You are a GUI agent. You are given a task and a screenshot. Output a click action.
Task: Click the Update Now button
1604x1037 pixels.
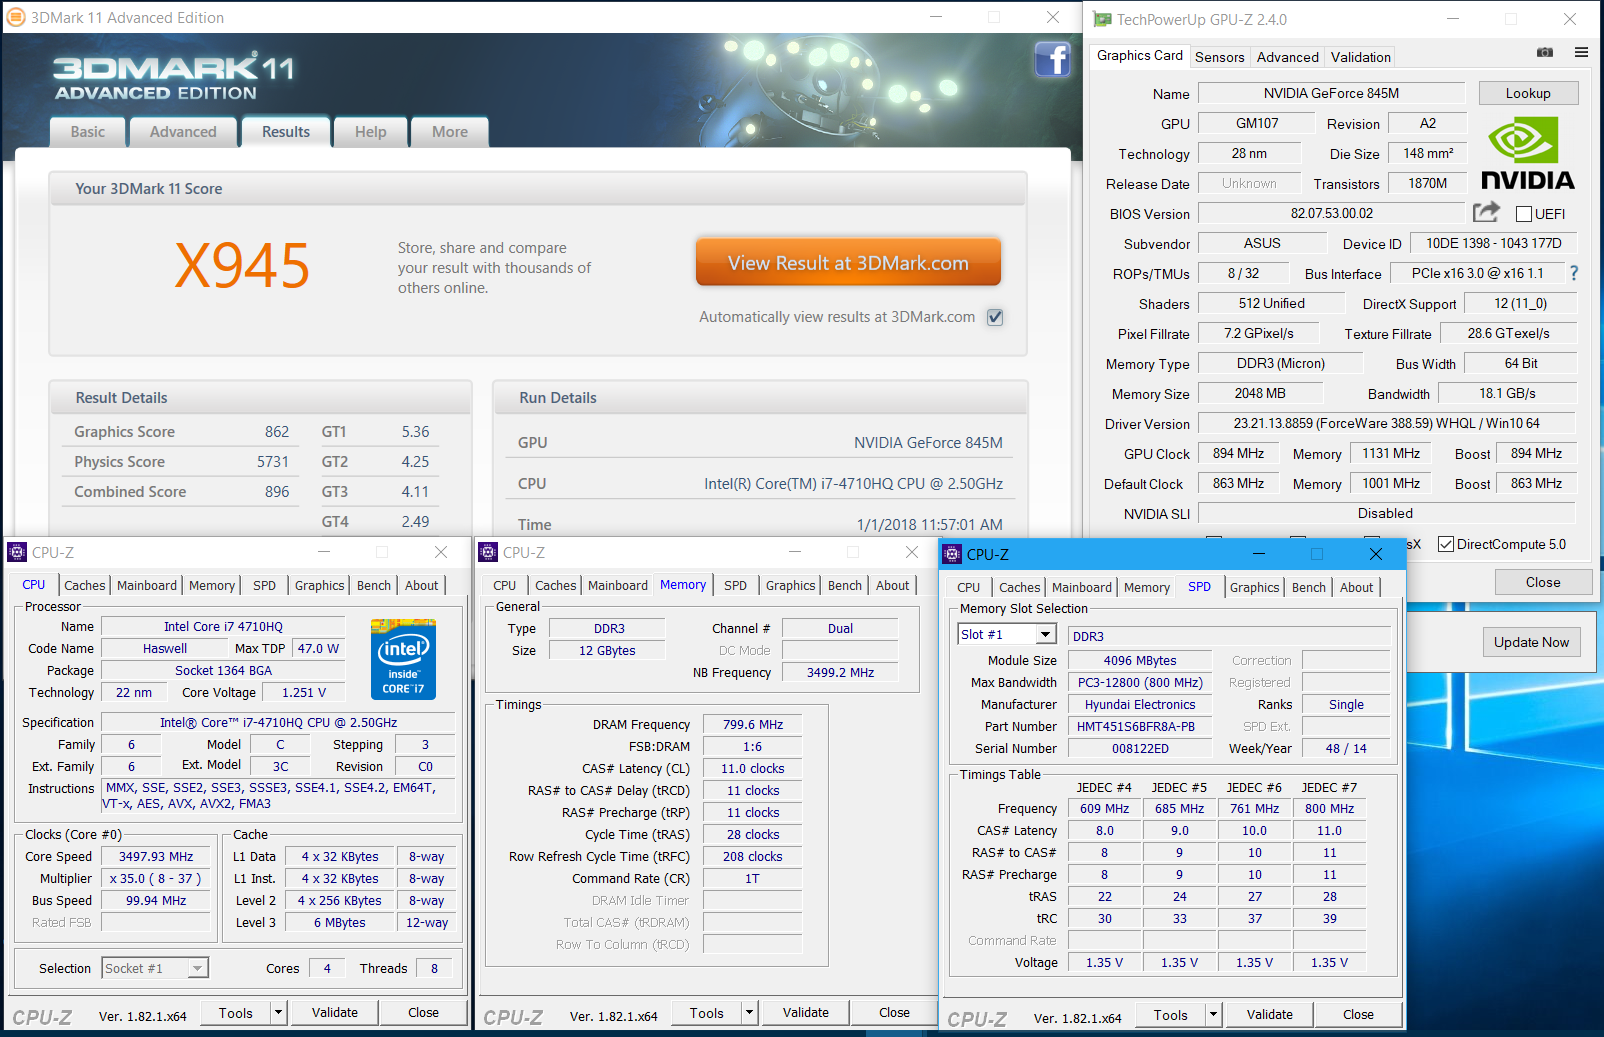pyautogui.click(x=1531, y=642)
